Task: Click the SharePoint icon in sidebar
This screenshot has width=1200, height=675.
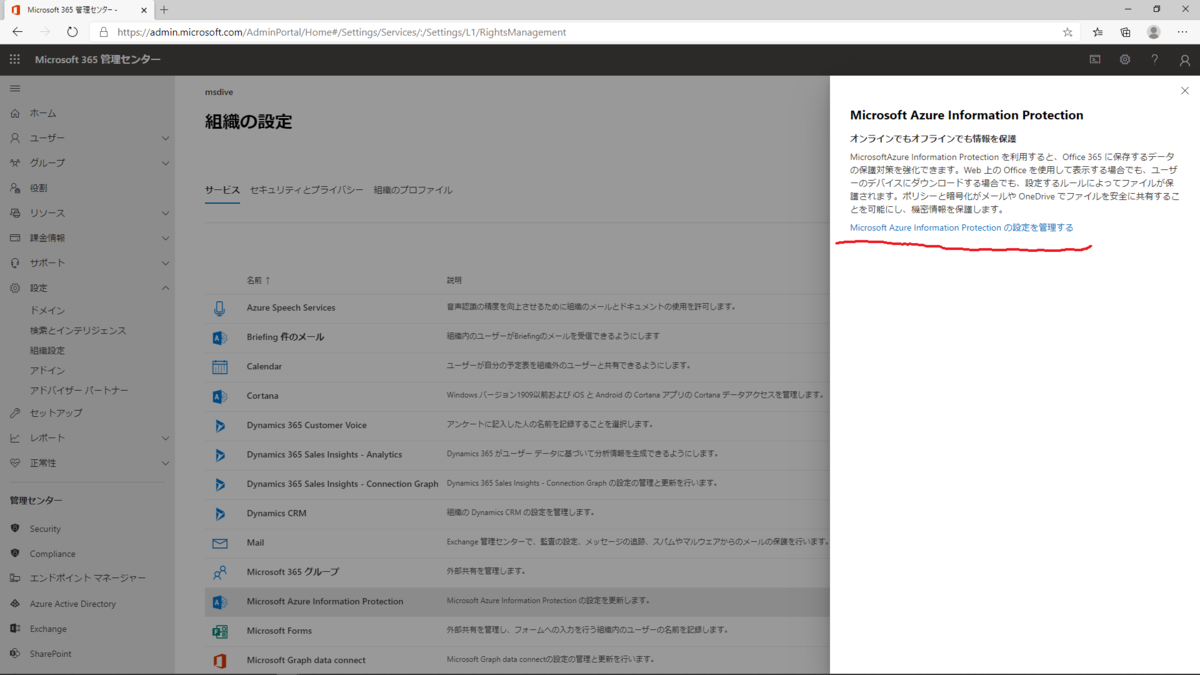Action: pyautogui.click(x=15, y=654)
